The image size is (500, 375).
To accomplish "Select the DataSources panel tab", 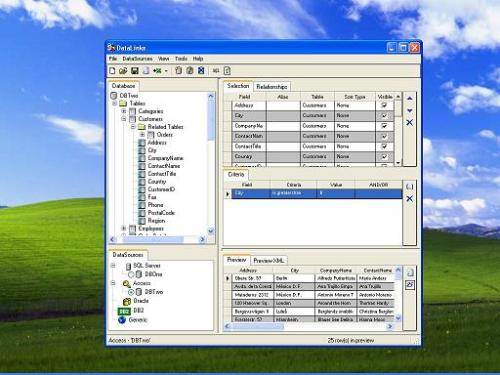I will pos(128,255).
